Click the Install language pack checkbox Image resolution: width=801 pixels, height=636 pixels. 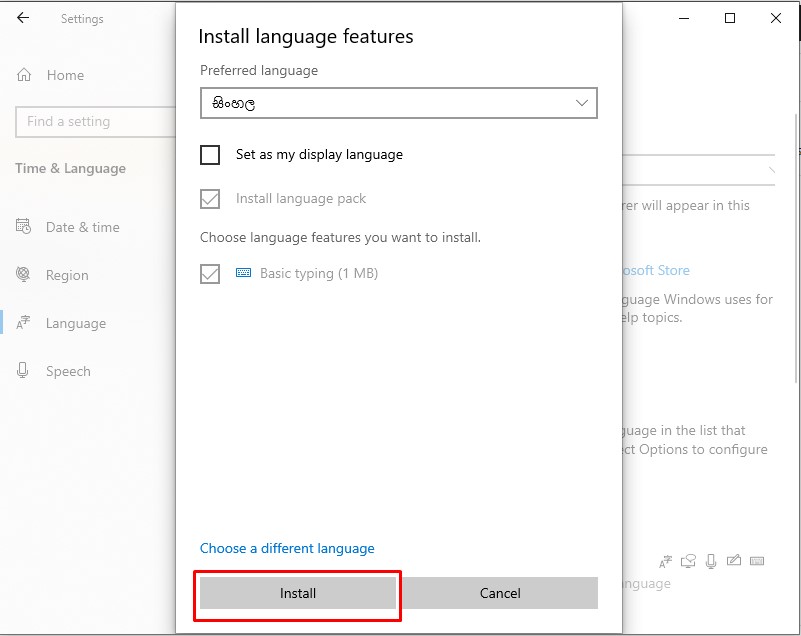tap(210, 199)
